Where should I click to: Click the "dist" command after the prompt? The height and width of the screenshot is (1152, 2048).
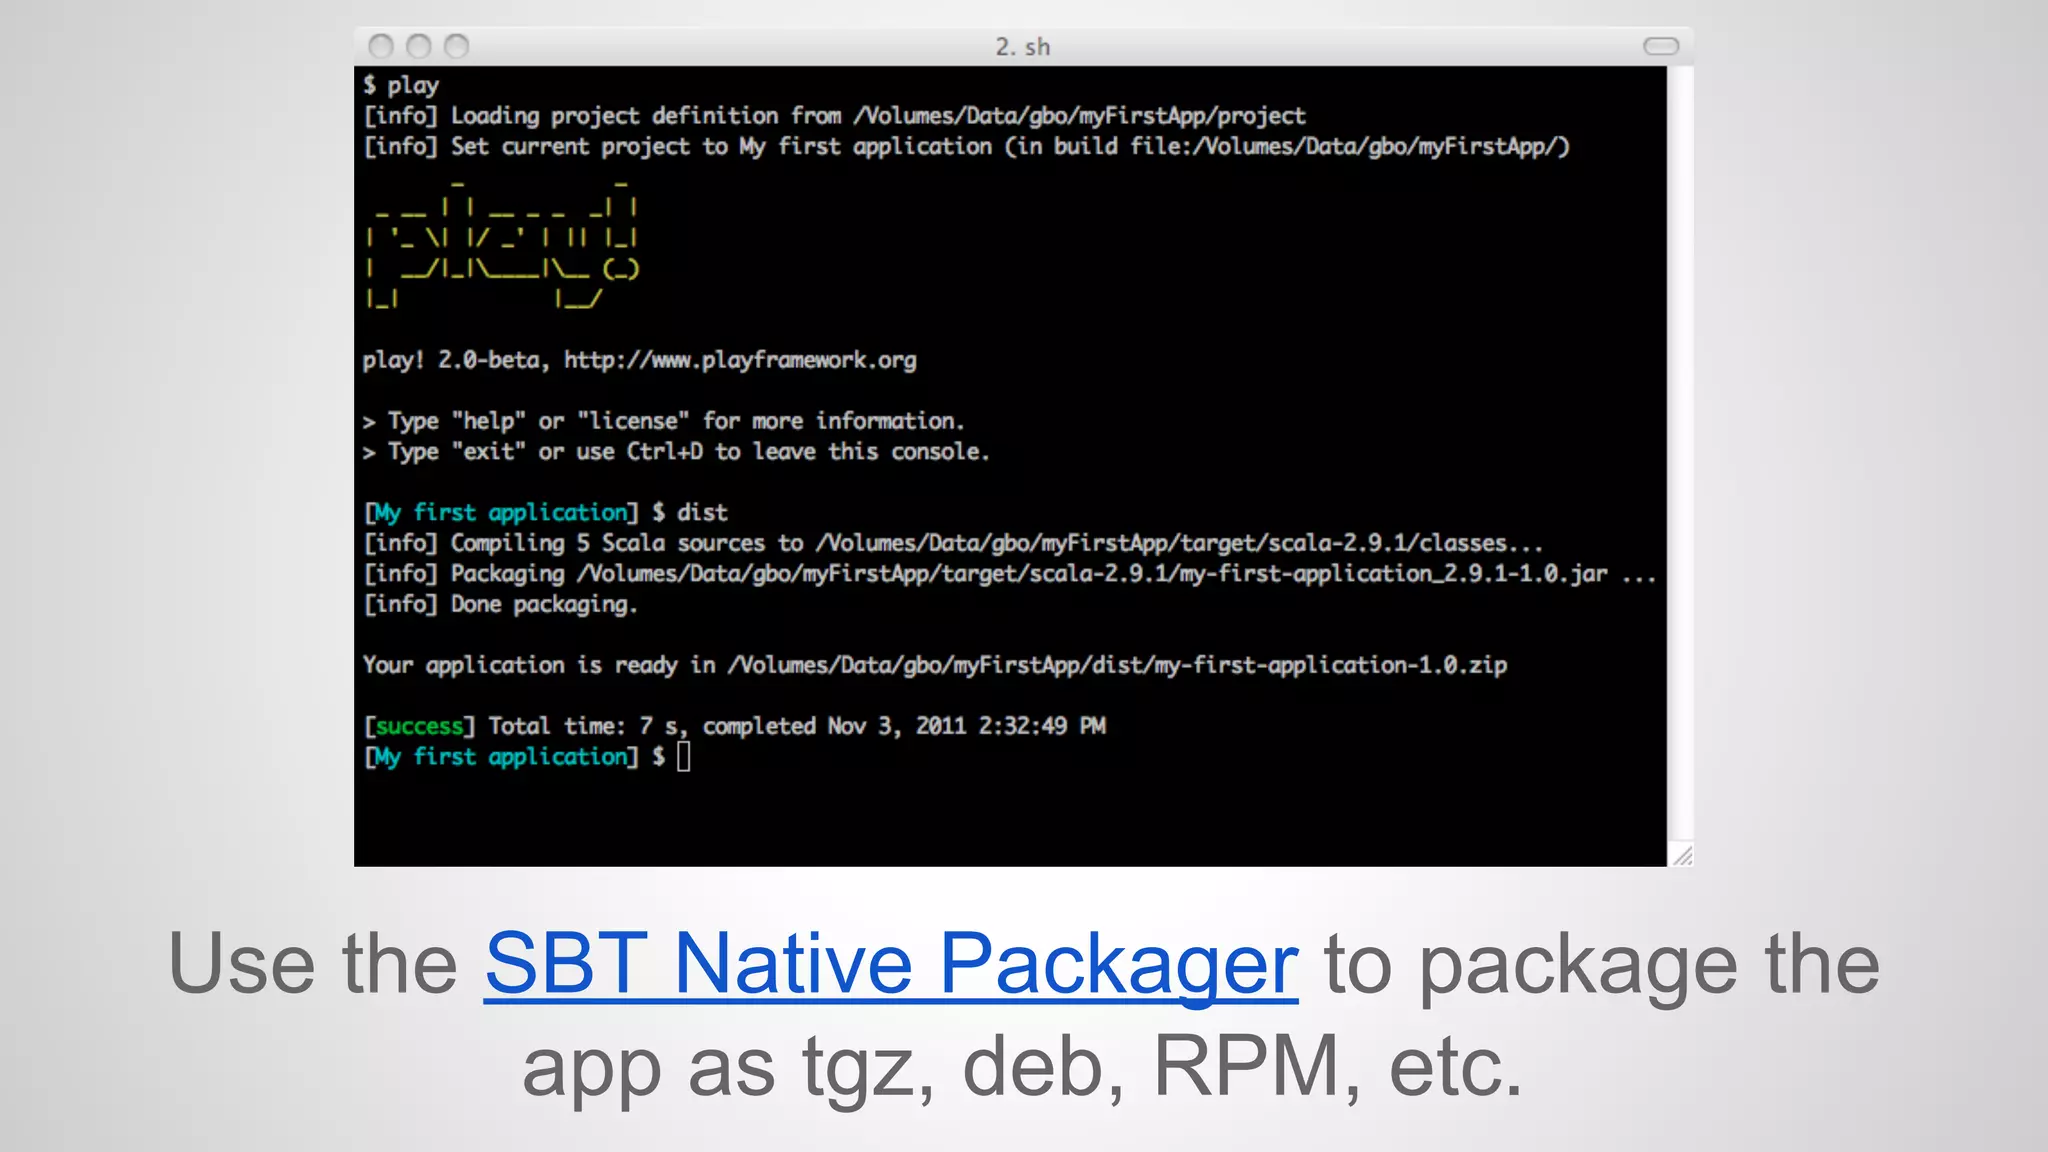pyautogui.click(x=702, y=513)
